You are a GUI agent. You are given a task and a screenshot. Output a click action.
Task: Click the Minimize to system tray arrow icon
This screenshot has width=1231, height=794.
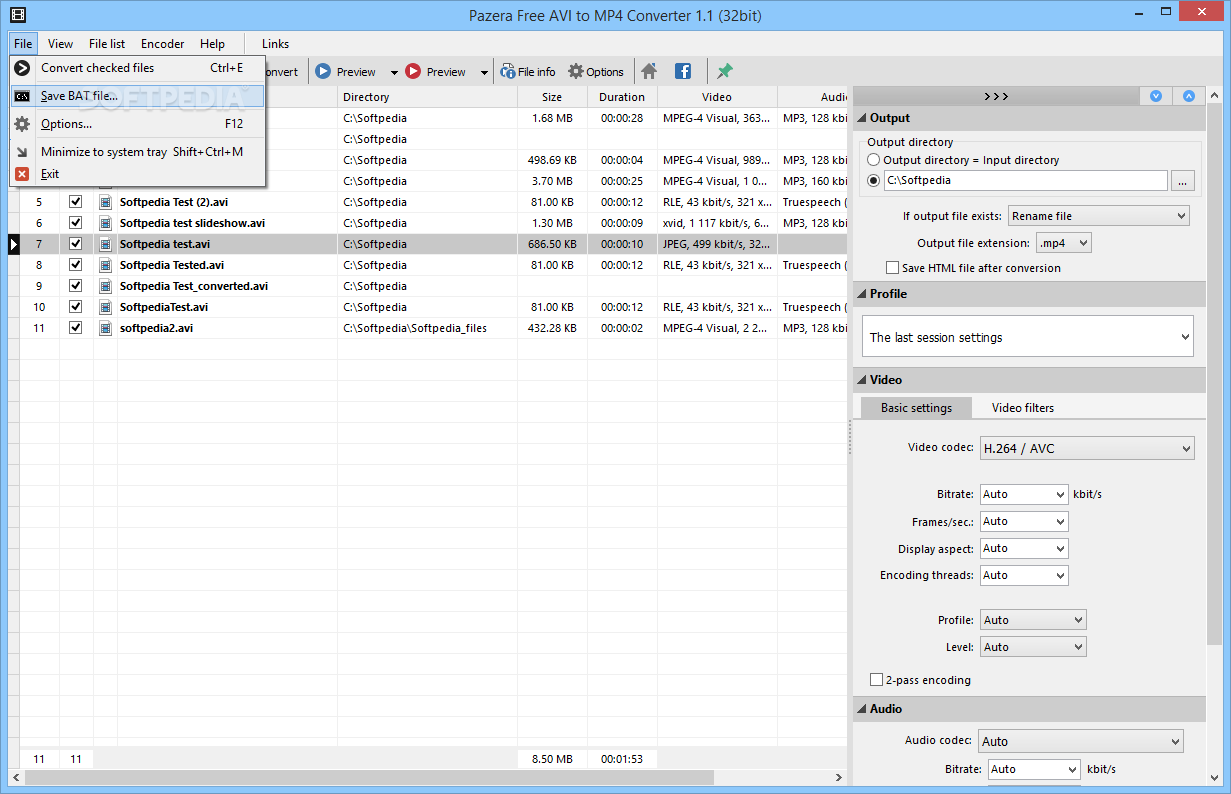coord(22,152)
